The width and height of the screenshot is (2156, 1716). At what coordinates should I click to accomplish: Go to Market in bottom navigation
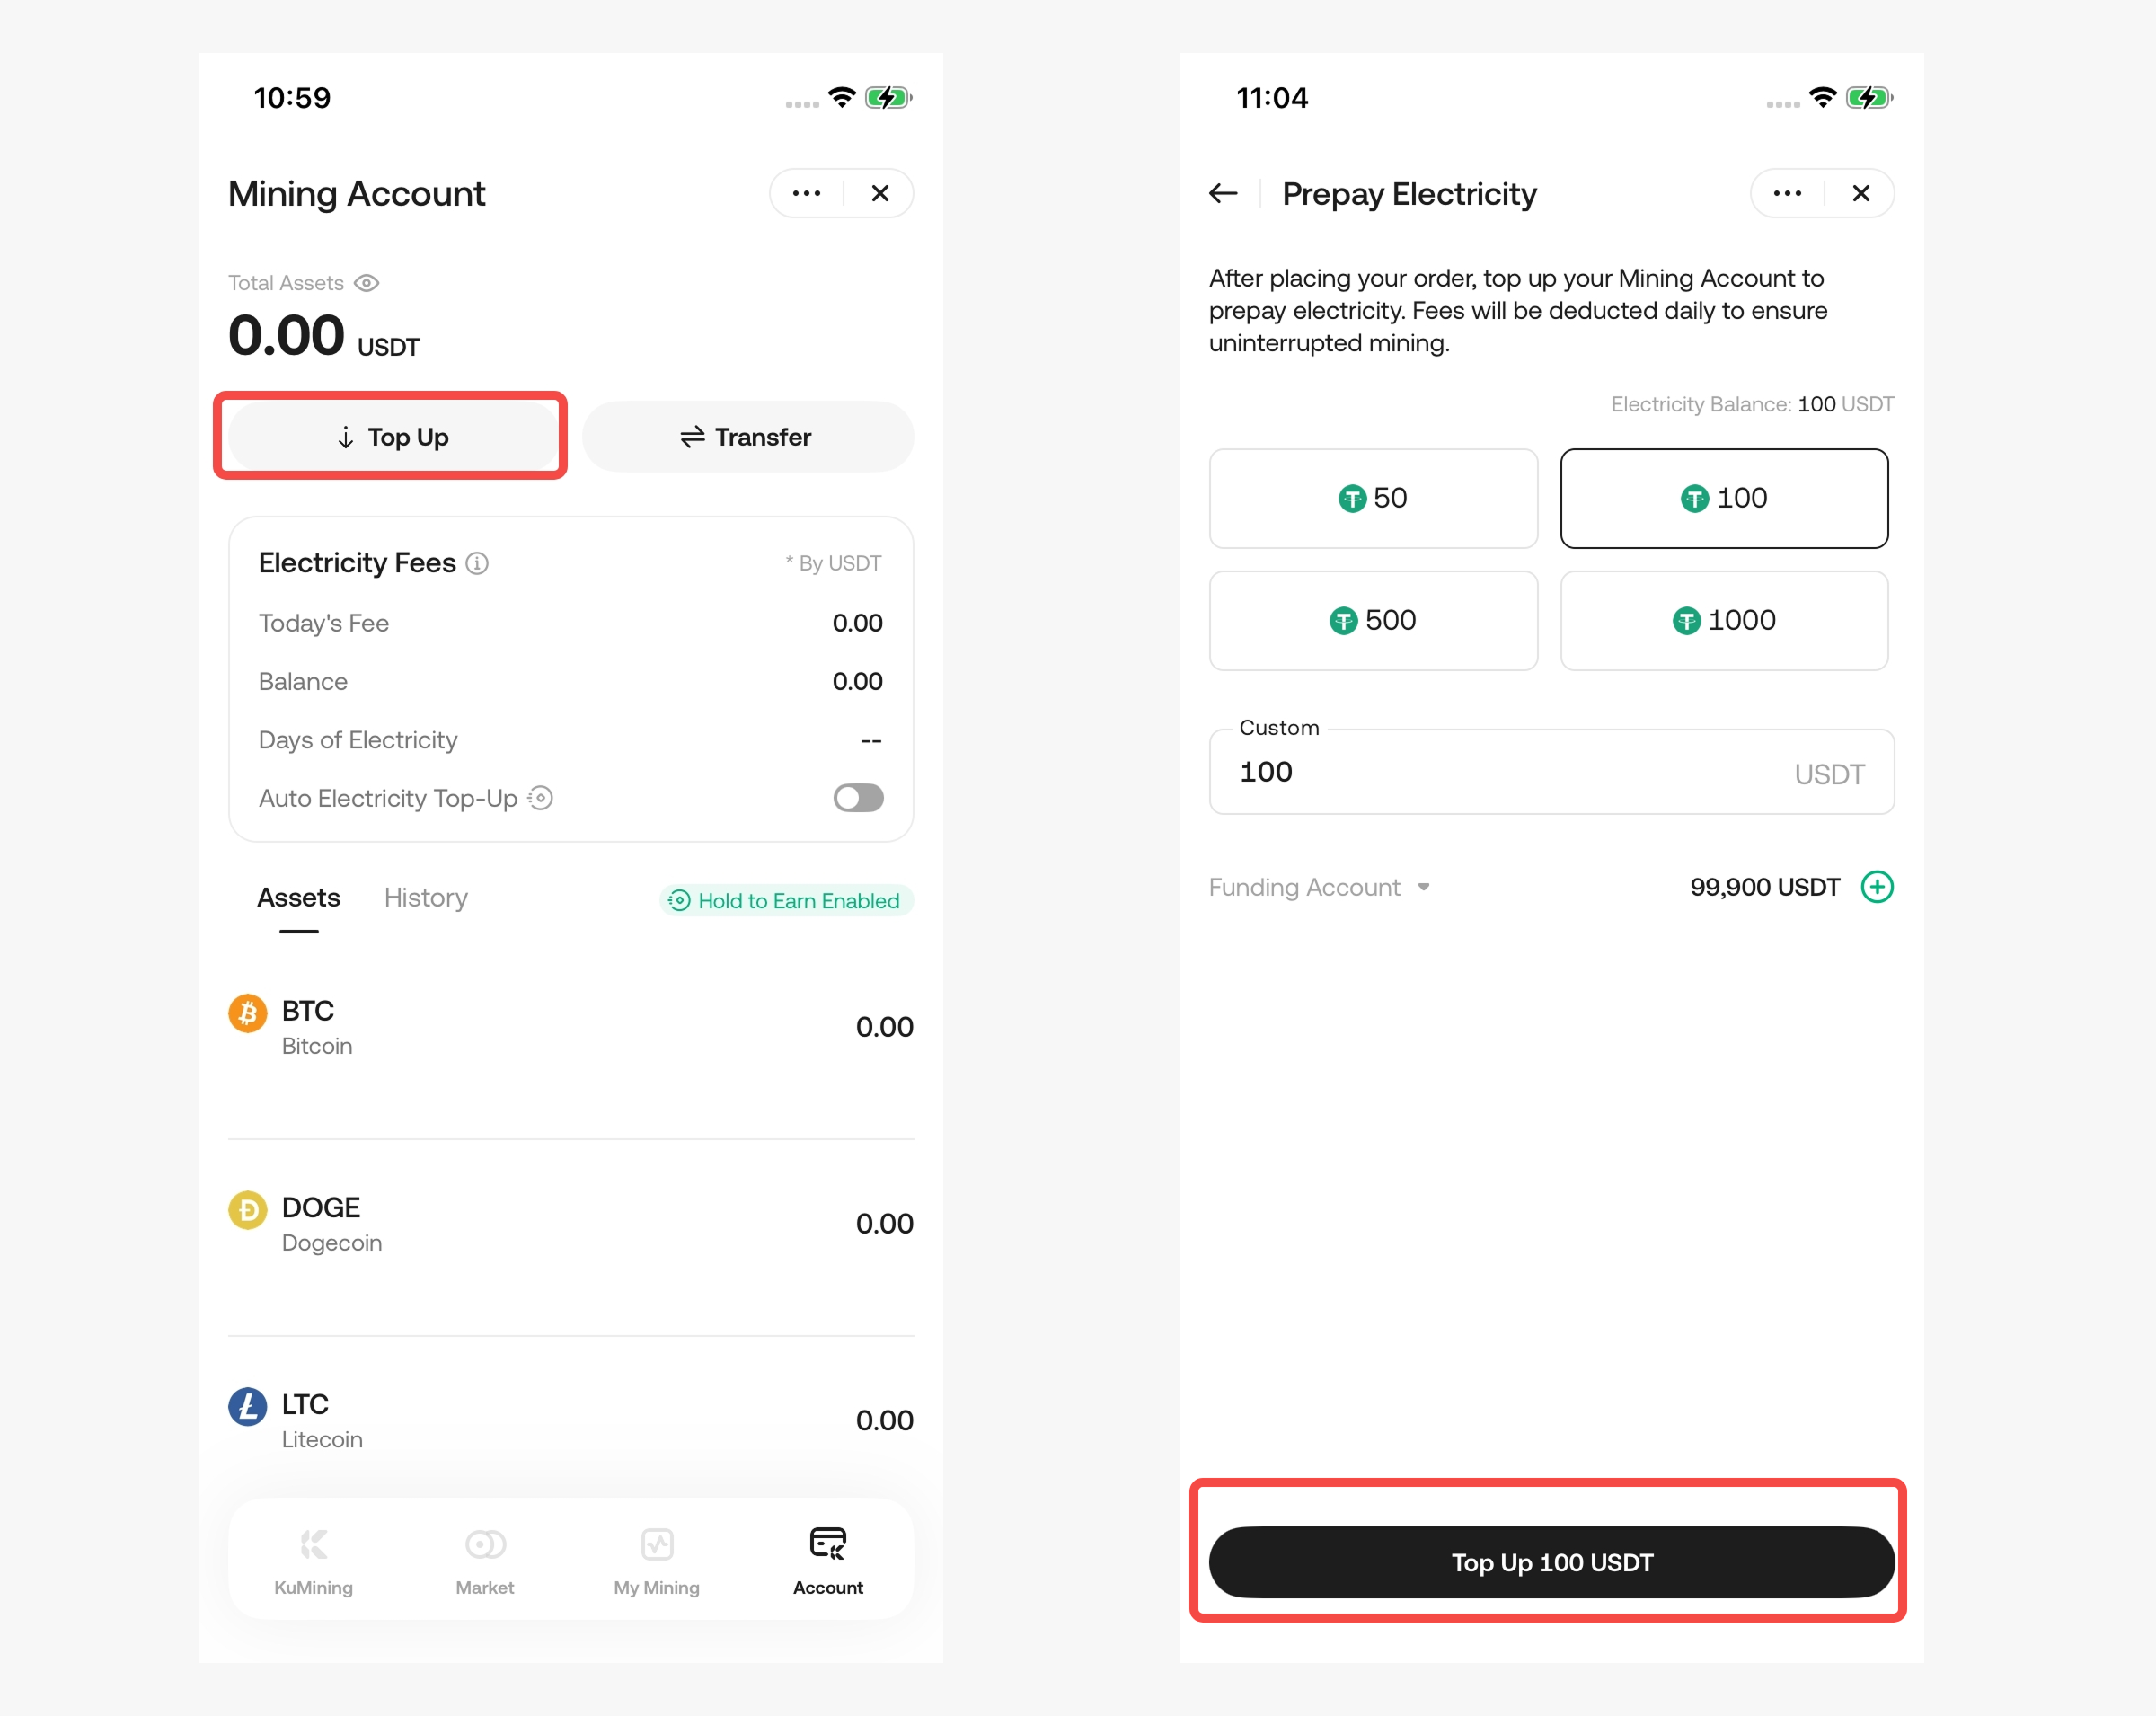(485, 1559)
